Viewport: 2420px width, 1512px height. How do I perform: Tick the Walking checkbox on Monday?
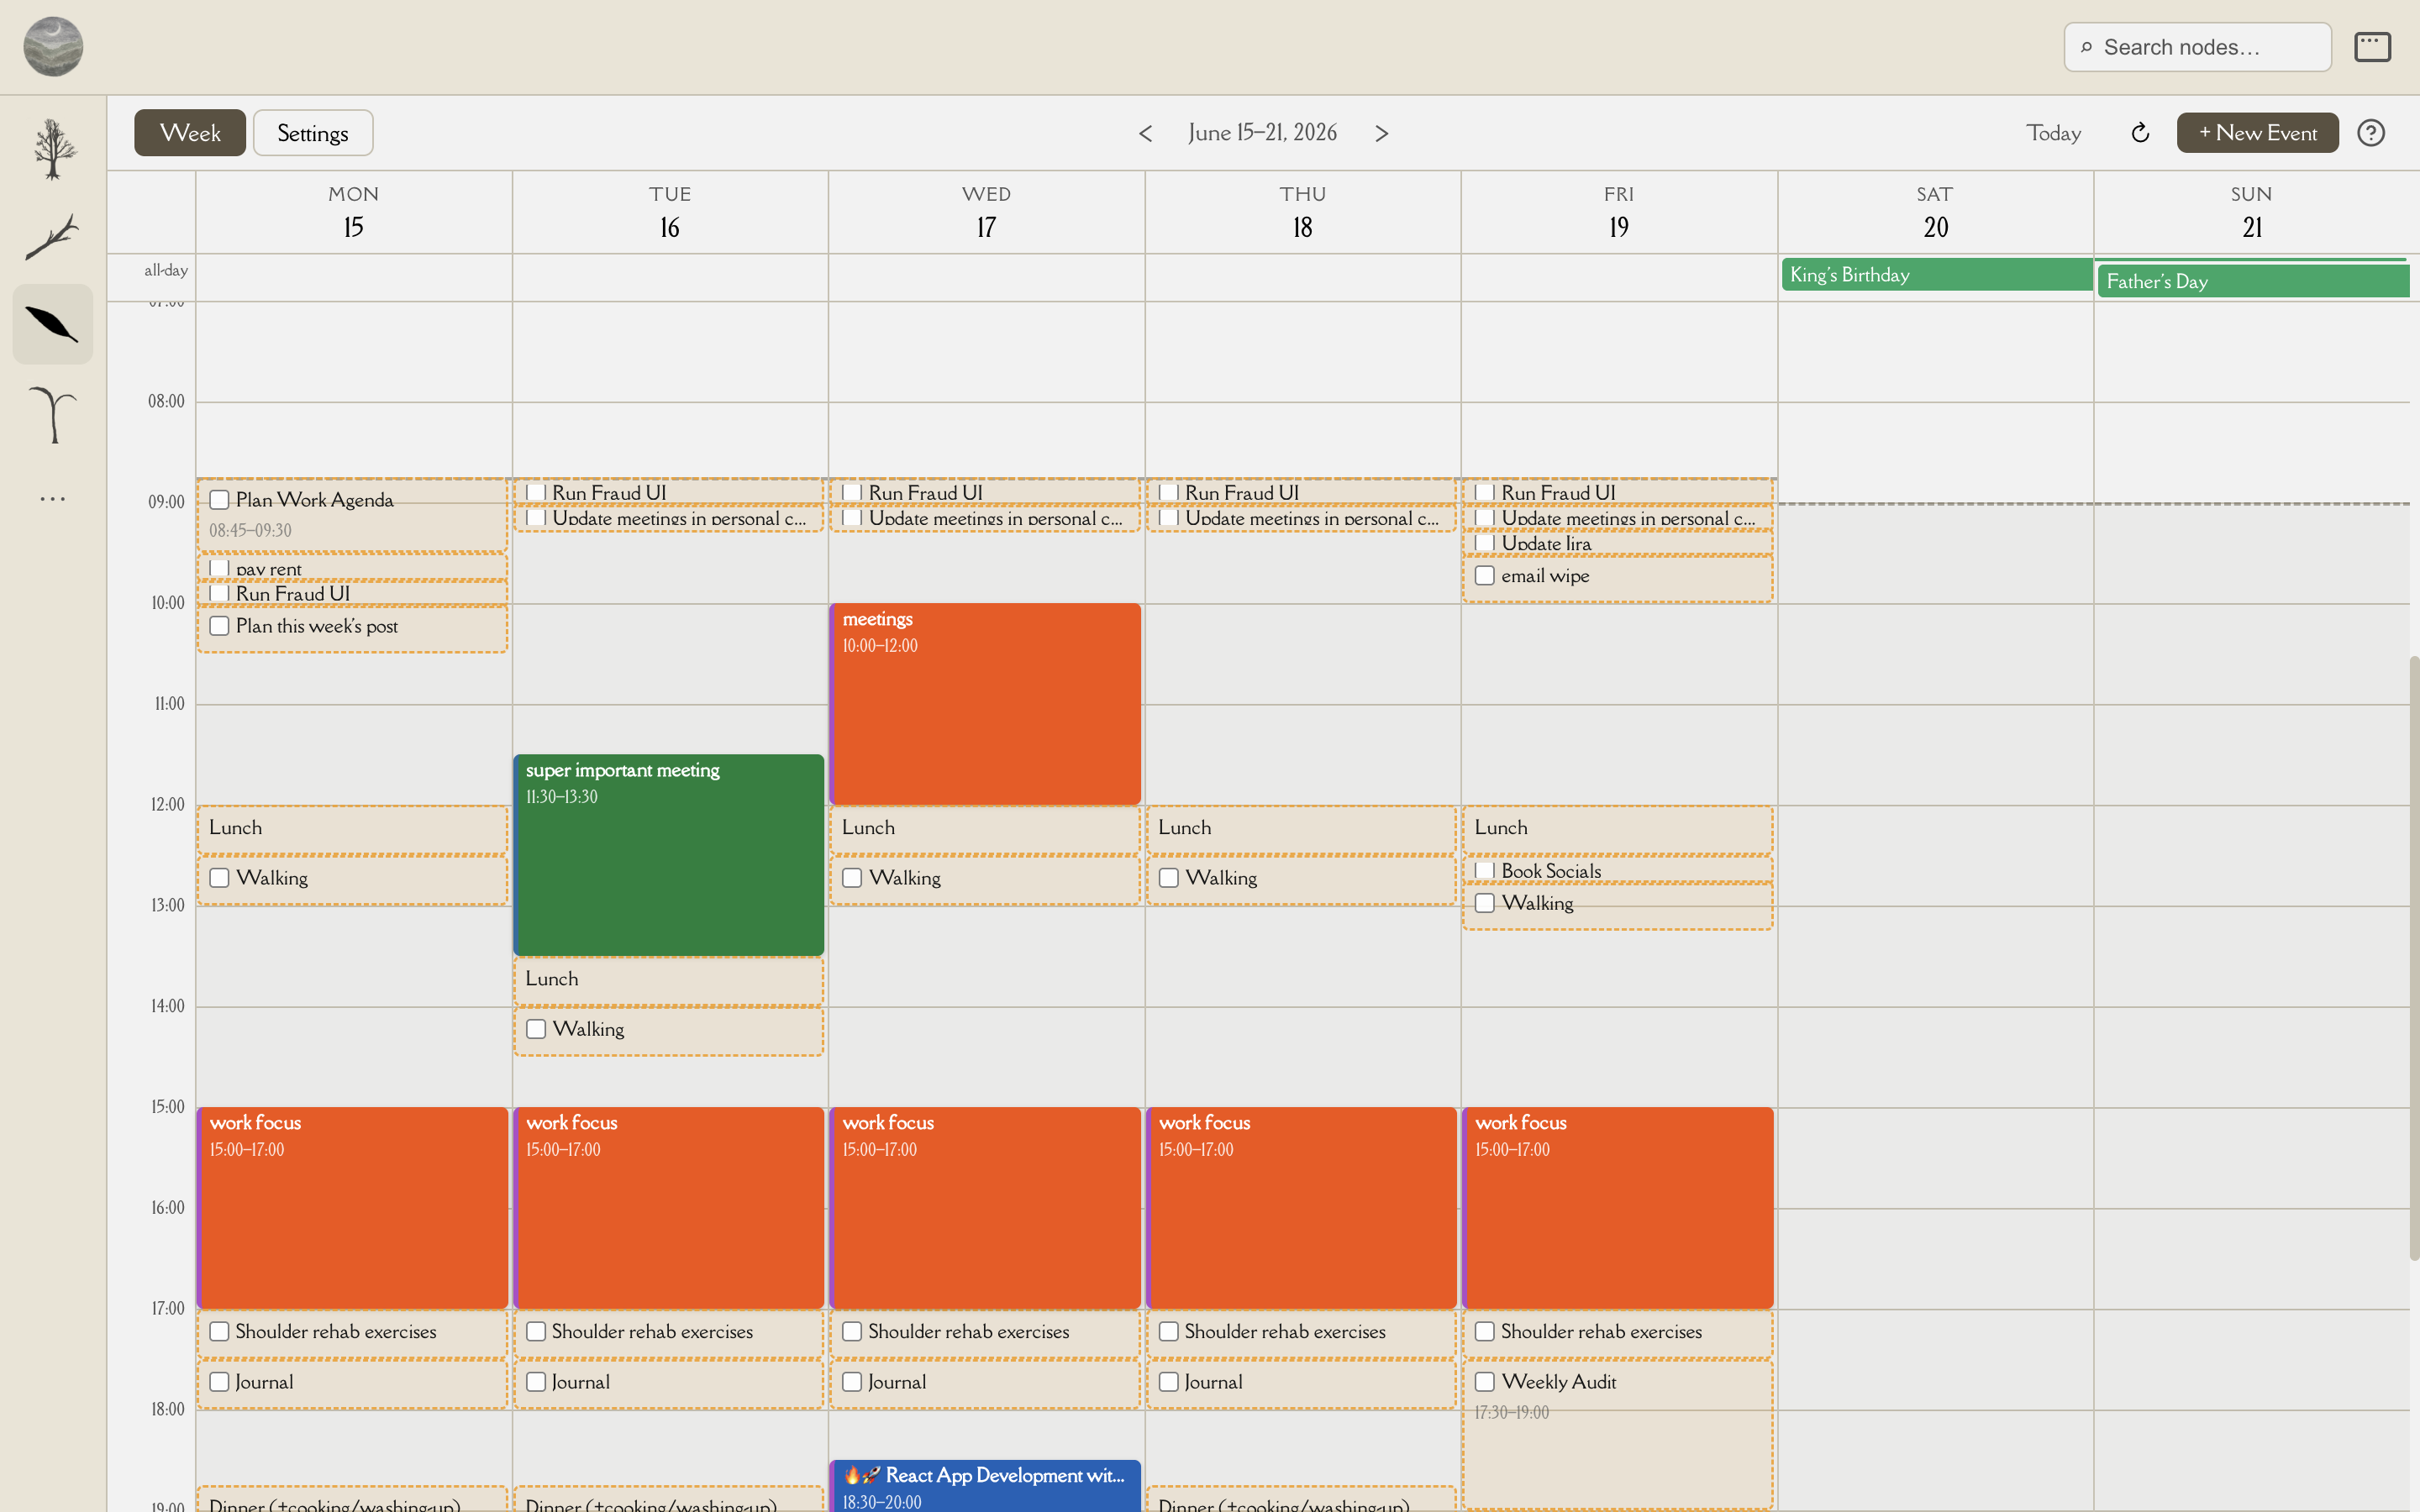[220, 878]
